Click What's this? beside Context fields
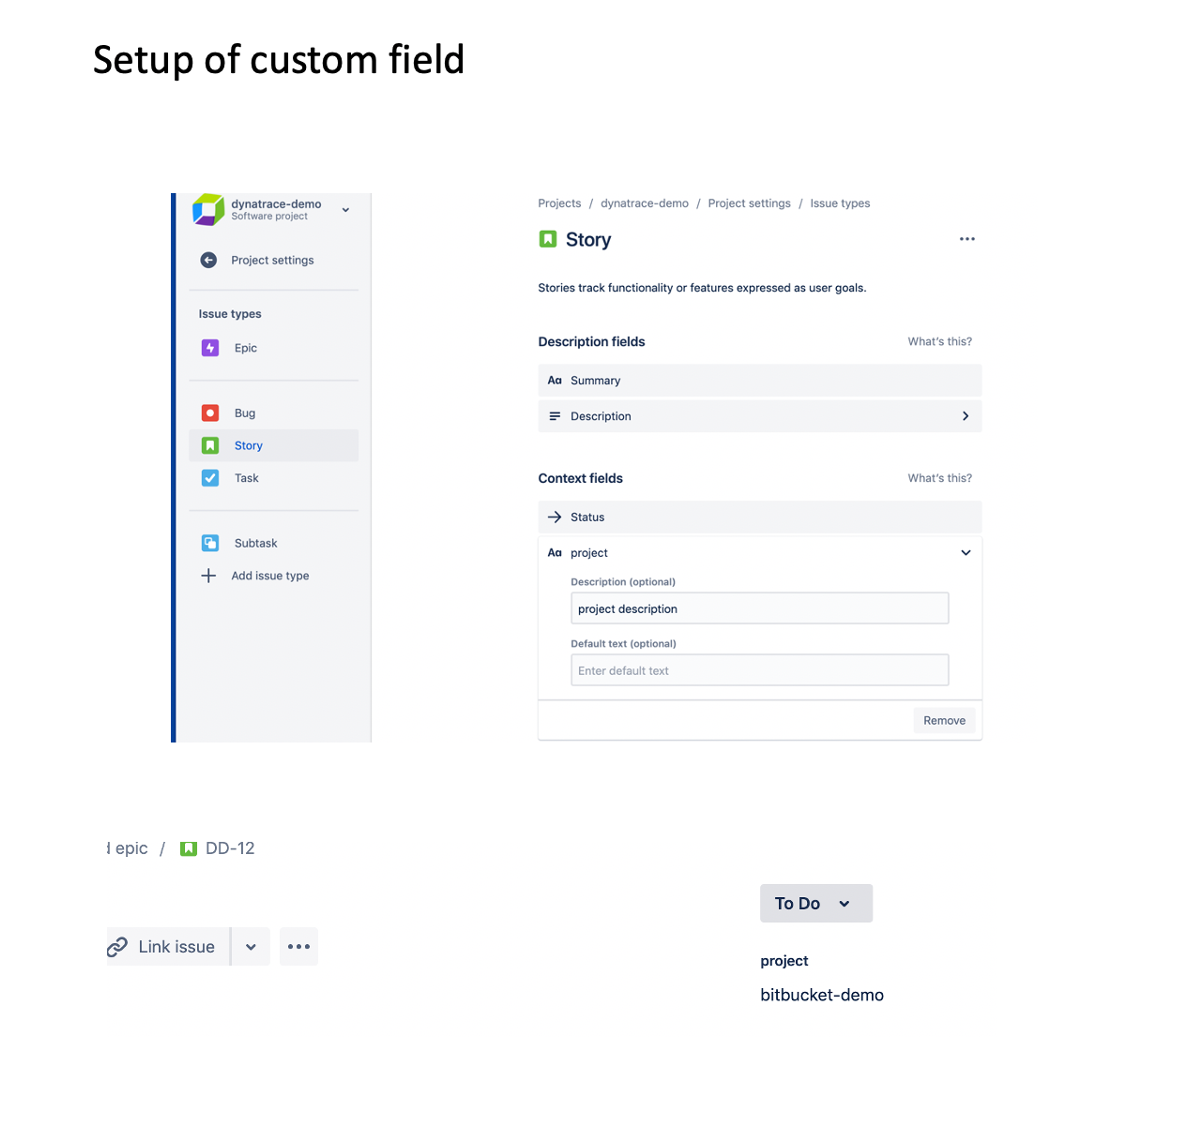Screen dimensions: 1185x1125 click(x=939, y=478)
